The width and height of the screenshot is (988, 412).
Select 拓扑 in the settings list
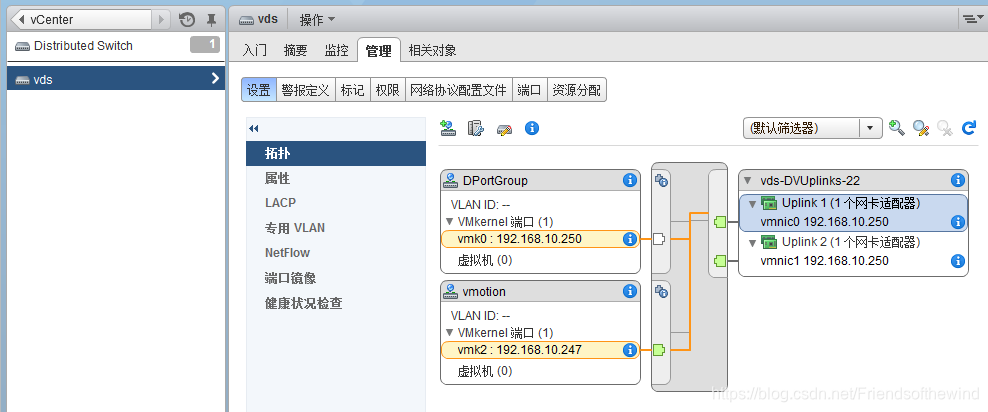click(x=336, y=153)
